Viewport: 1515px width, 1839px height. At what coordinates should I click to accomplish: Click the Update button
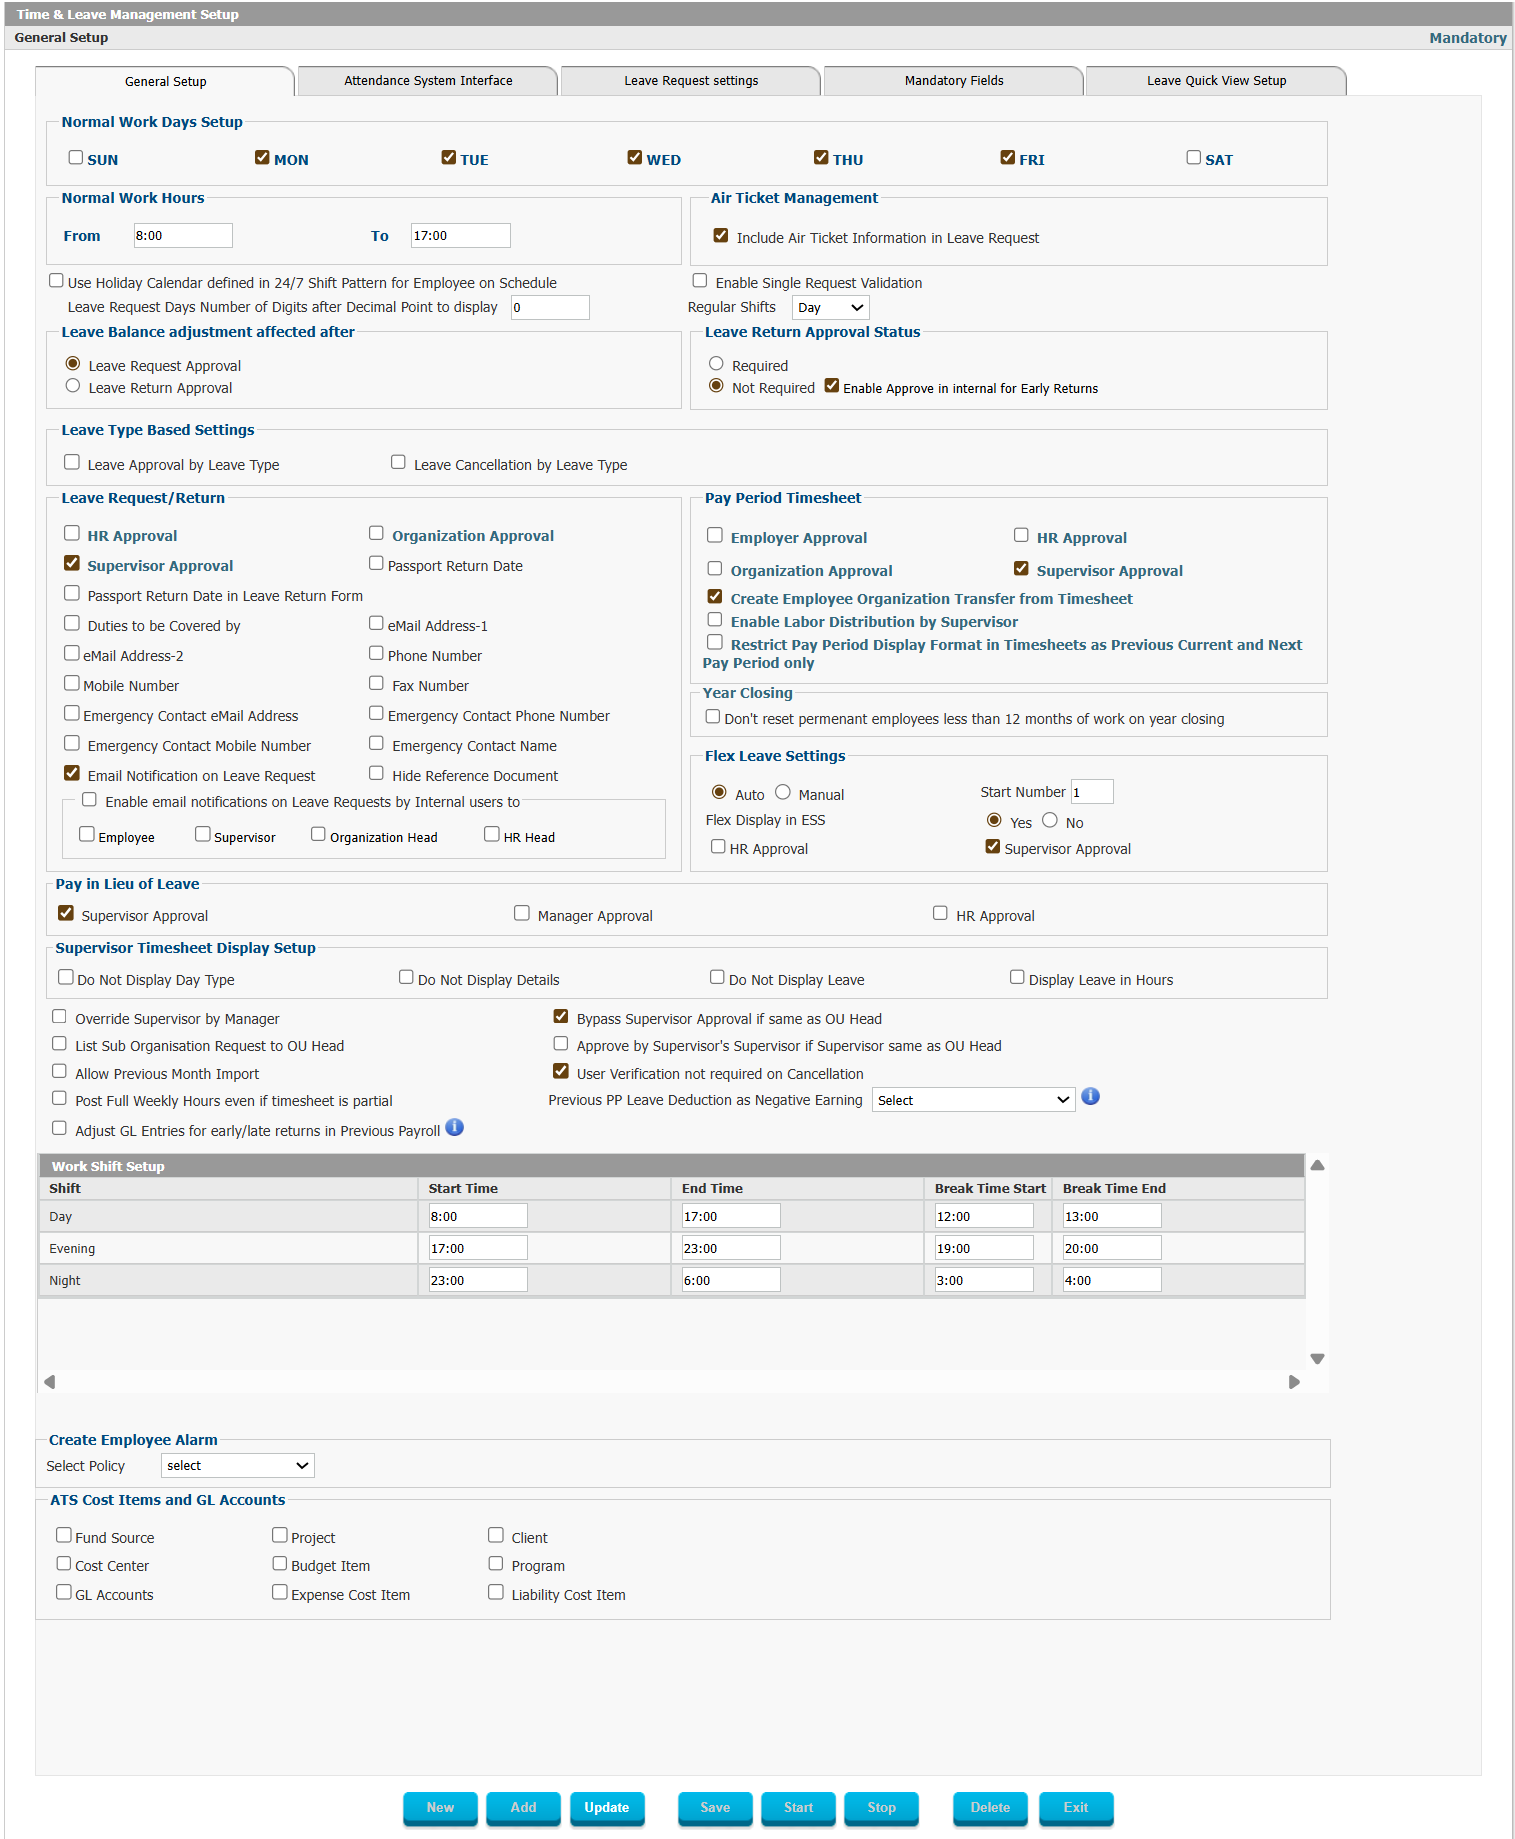point(607,1807)
